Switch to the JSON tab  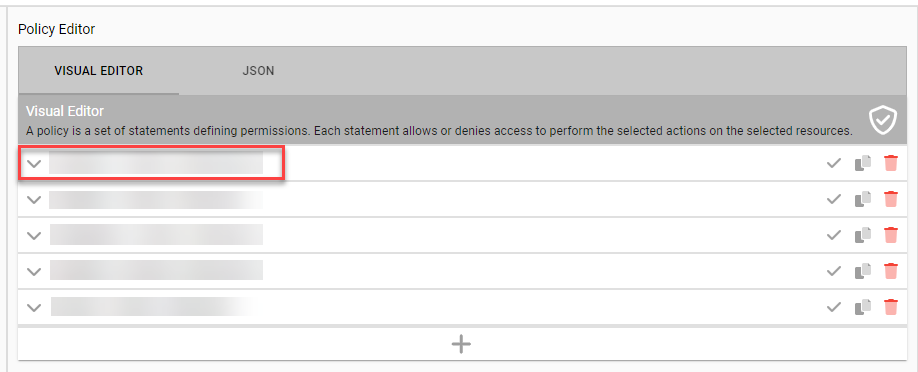tap(258, 71)
